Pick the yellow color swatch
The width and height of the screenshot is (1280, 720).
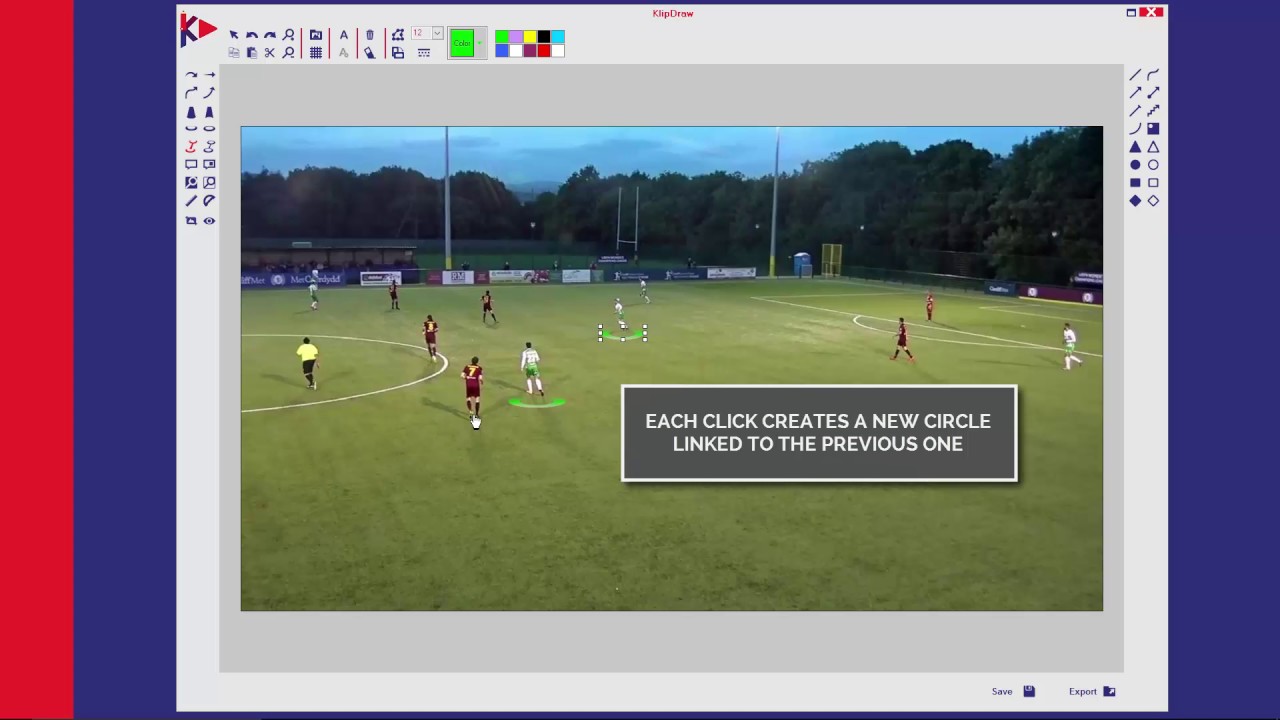tap(530, 37)
